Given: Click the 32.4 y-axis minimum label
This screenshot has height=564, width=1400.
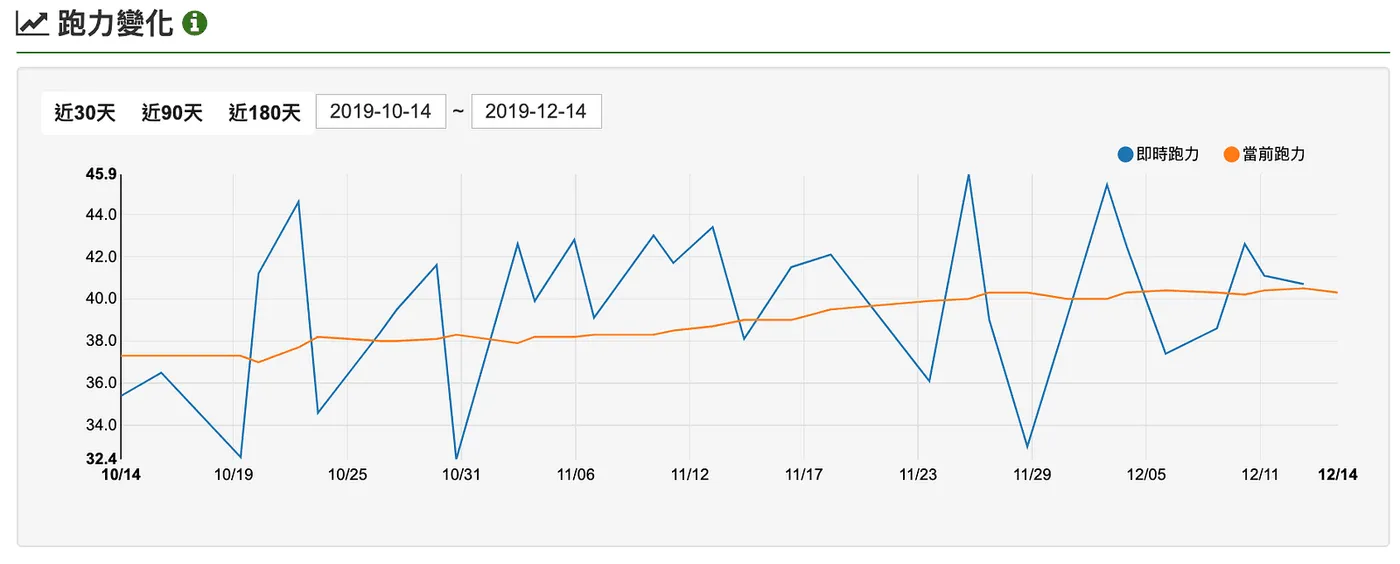Looking at the screenshot, I should click(x=102, y=459).
